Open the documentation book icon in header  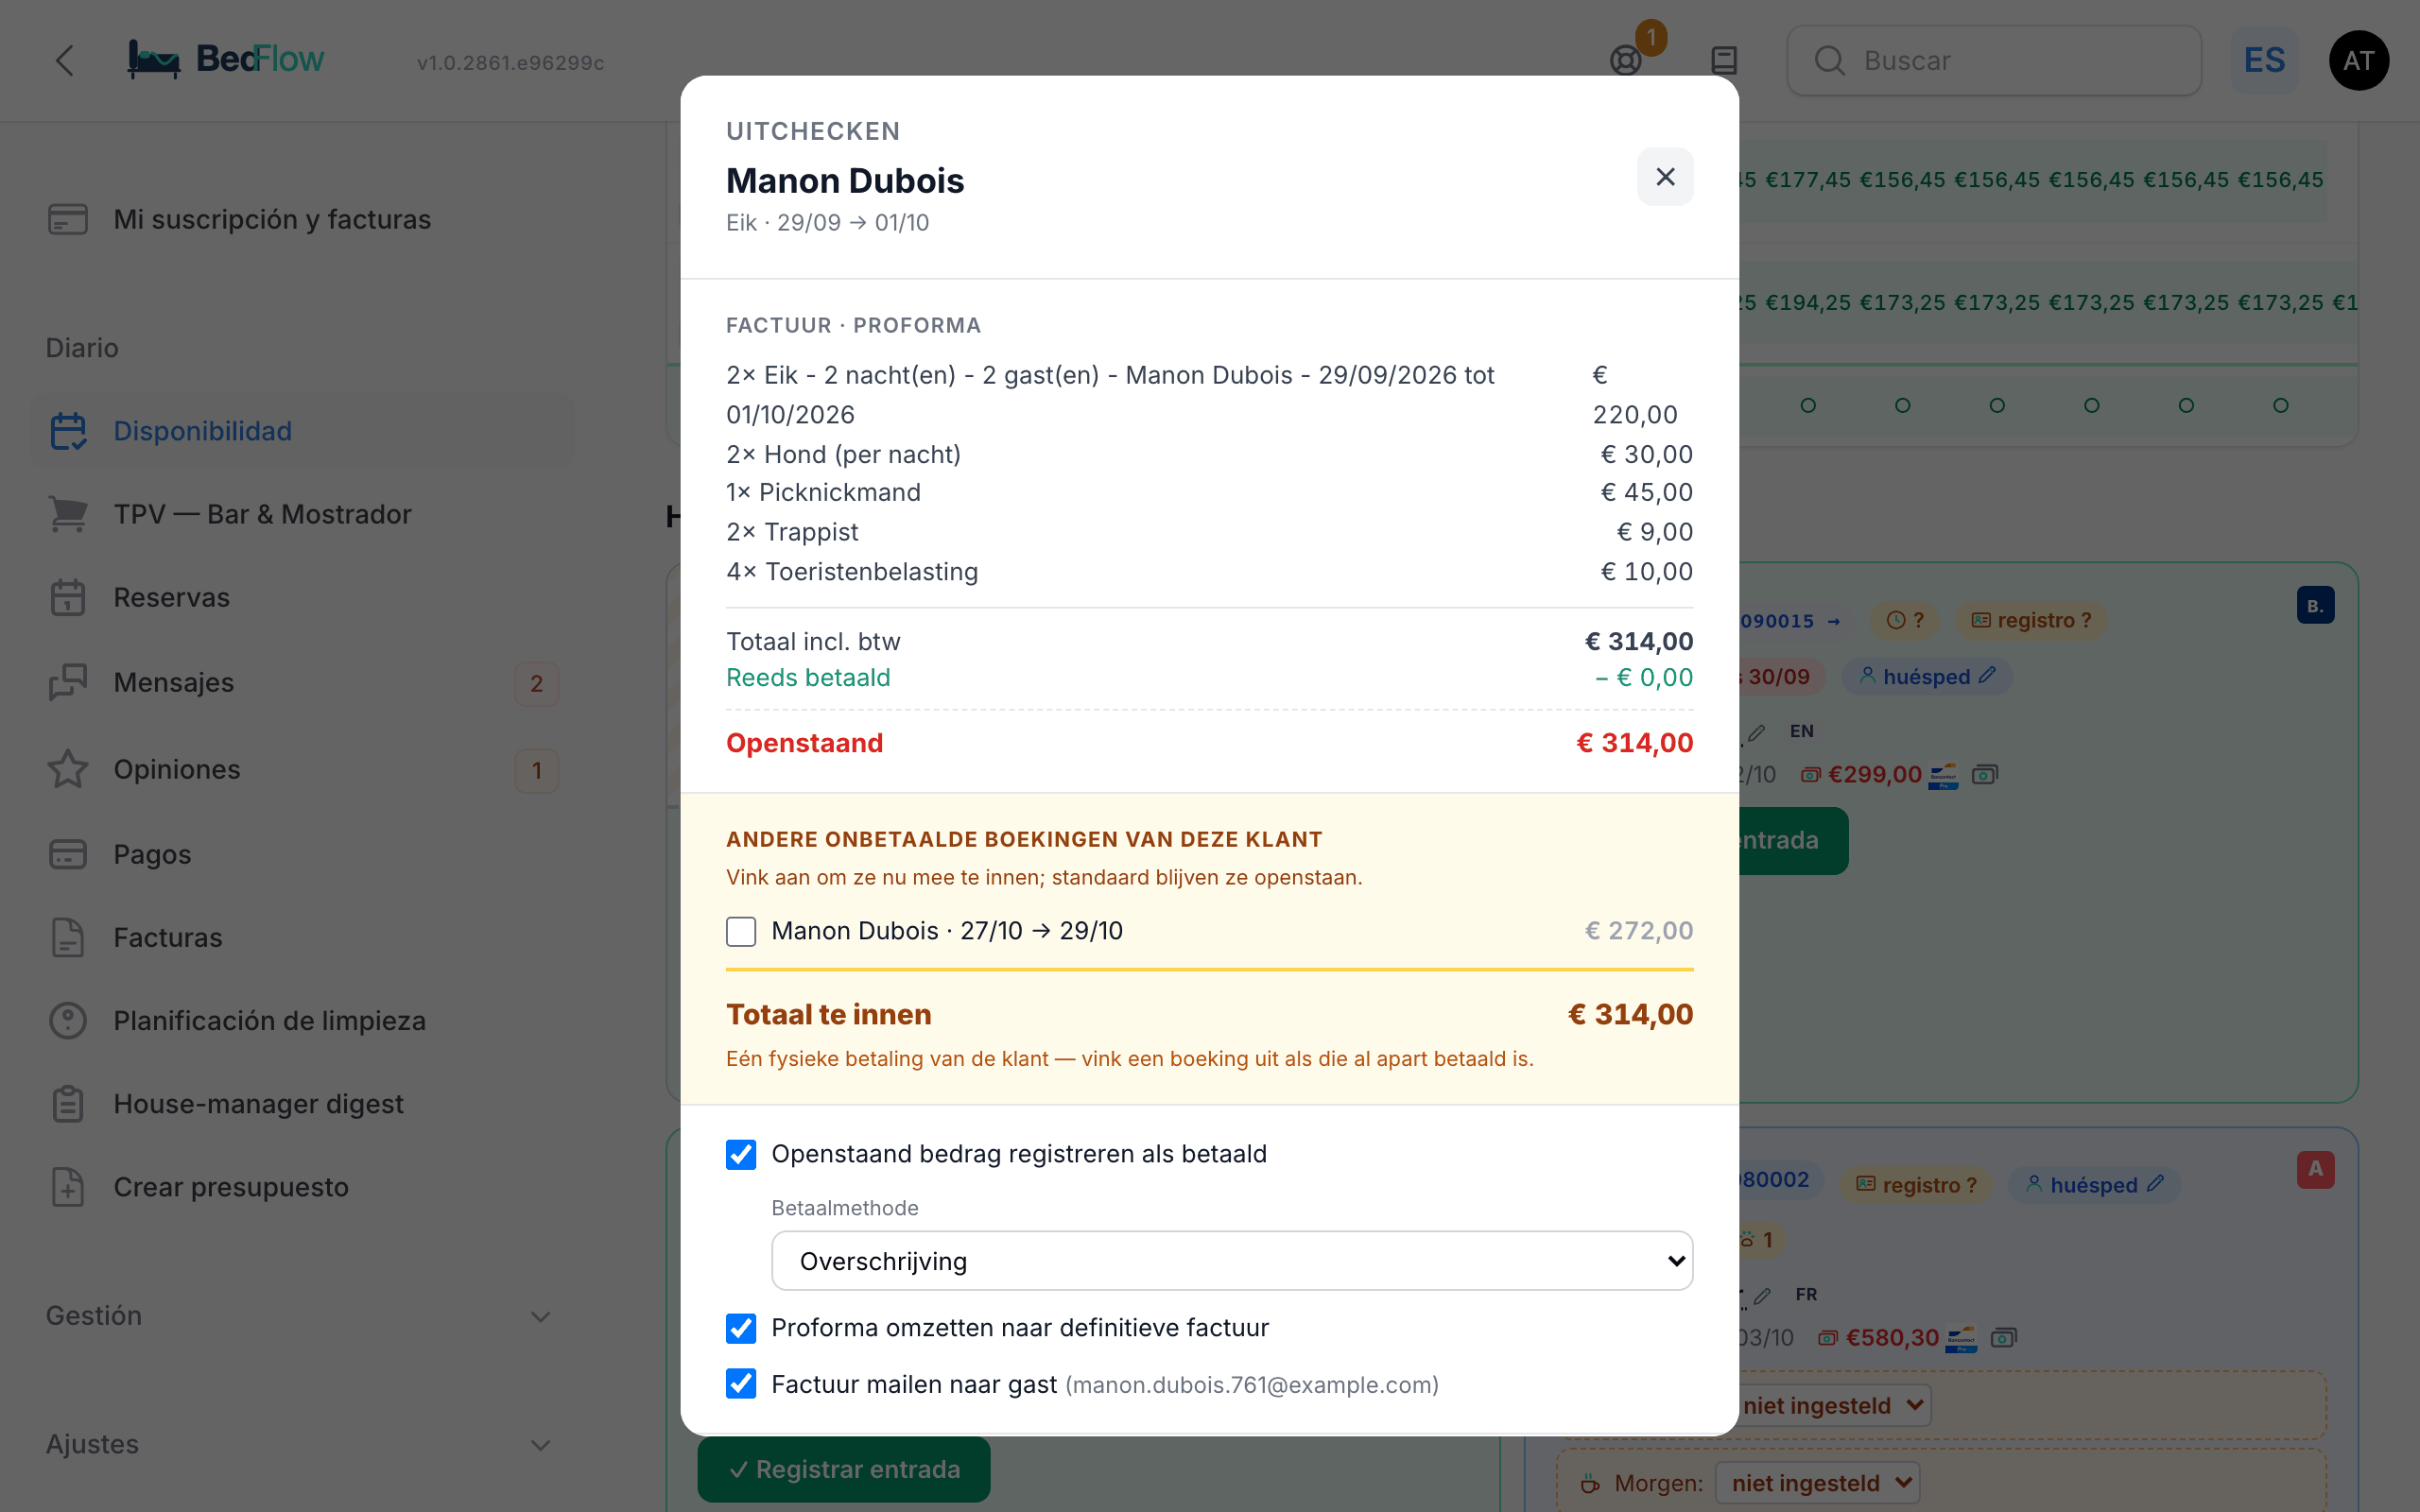[1724, 61]
